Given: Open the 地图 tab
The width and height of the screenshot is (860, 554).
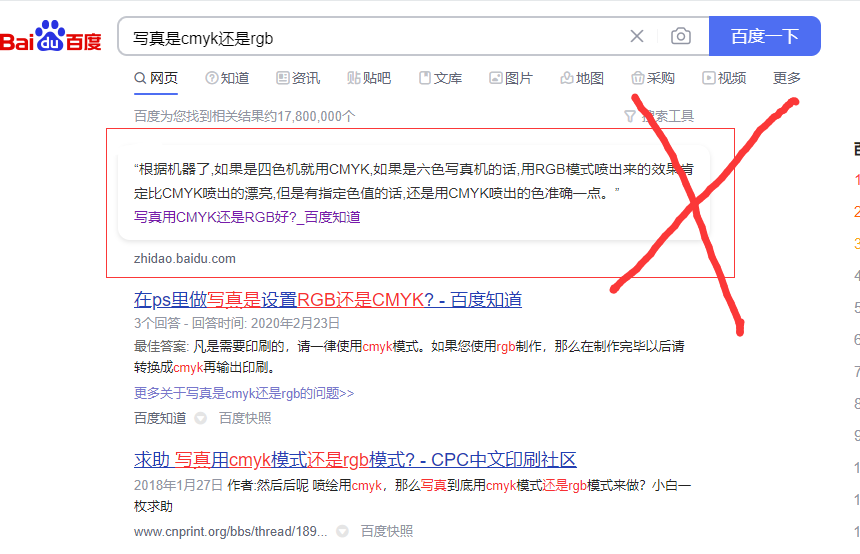Looking at the screenshot, I should click(582, 78).
